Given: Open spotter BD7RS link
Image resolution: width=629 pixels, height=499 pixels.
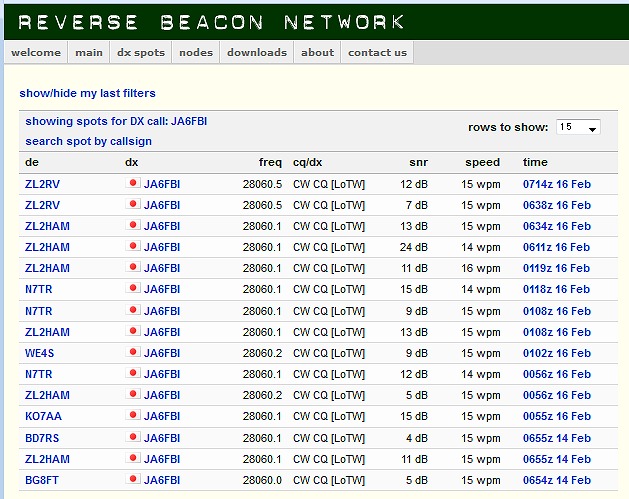Looking at the screenshot, I should pos(42,438).
